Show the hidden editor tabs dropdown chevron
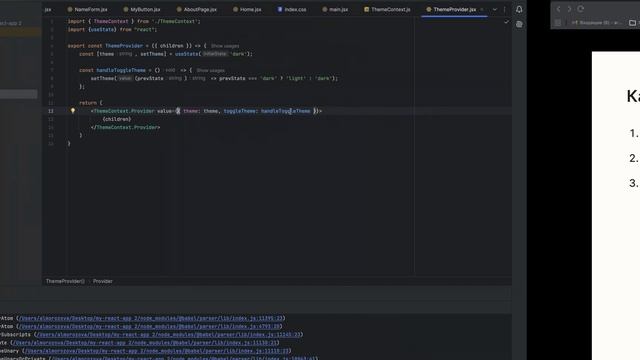The width and height of the screenshot is (640, 360). point(495,9)
